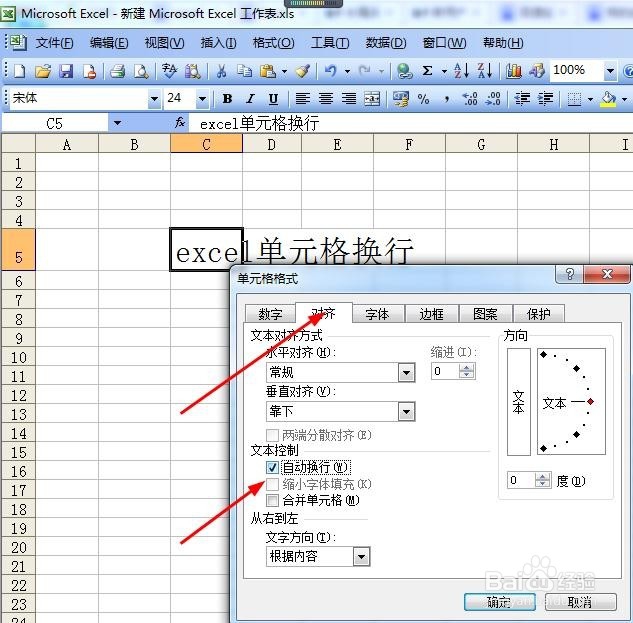This screenshot has width=633, height=623.
Task: Click the 度 degrees spinner arrows
Action: [543, 480]
